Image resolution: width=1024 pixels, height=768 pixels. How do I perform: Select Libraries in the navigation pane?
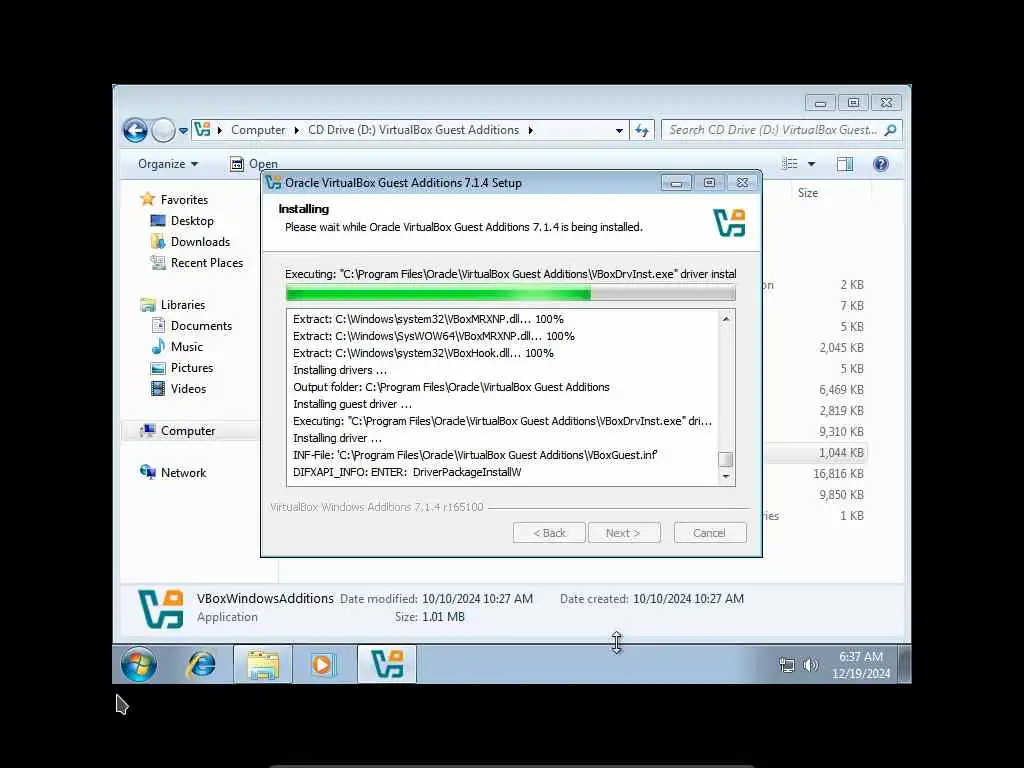click(183, 305)
